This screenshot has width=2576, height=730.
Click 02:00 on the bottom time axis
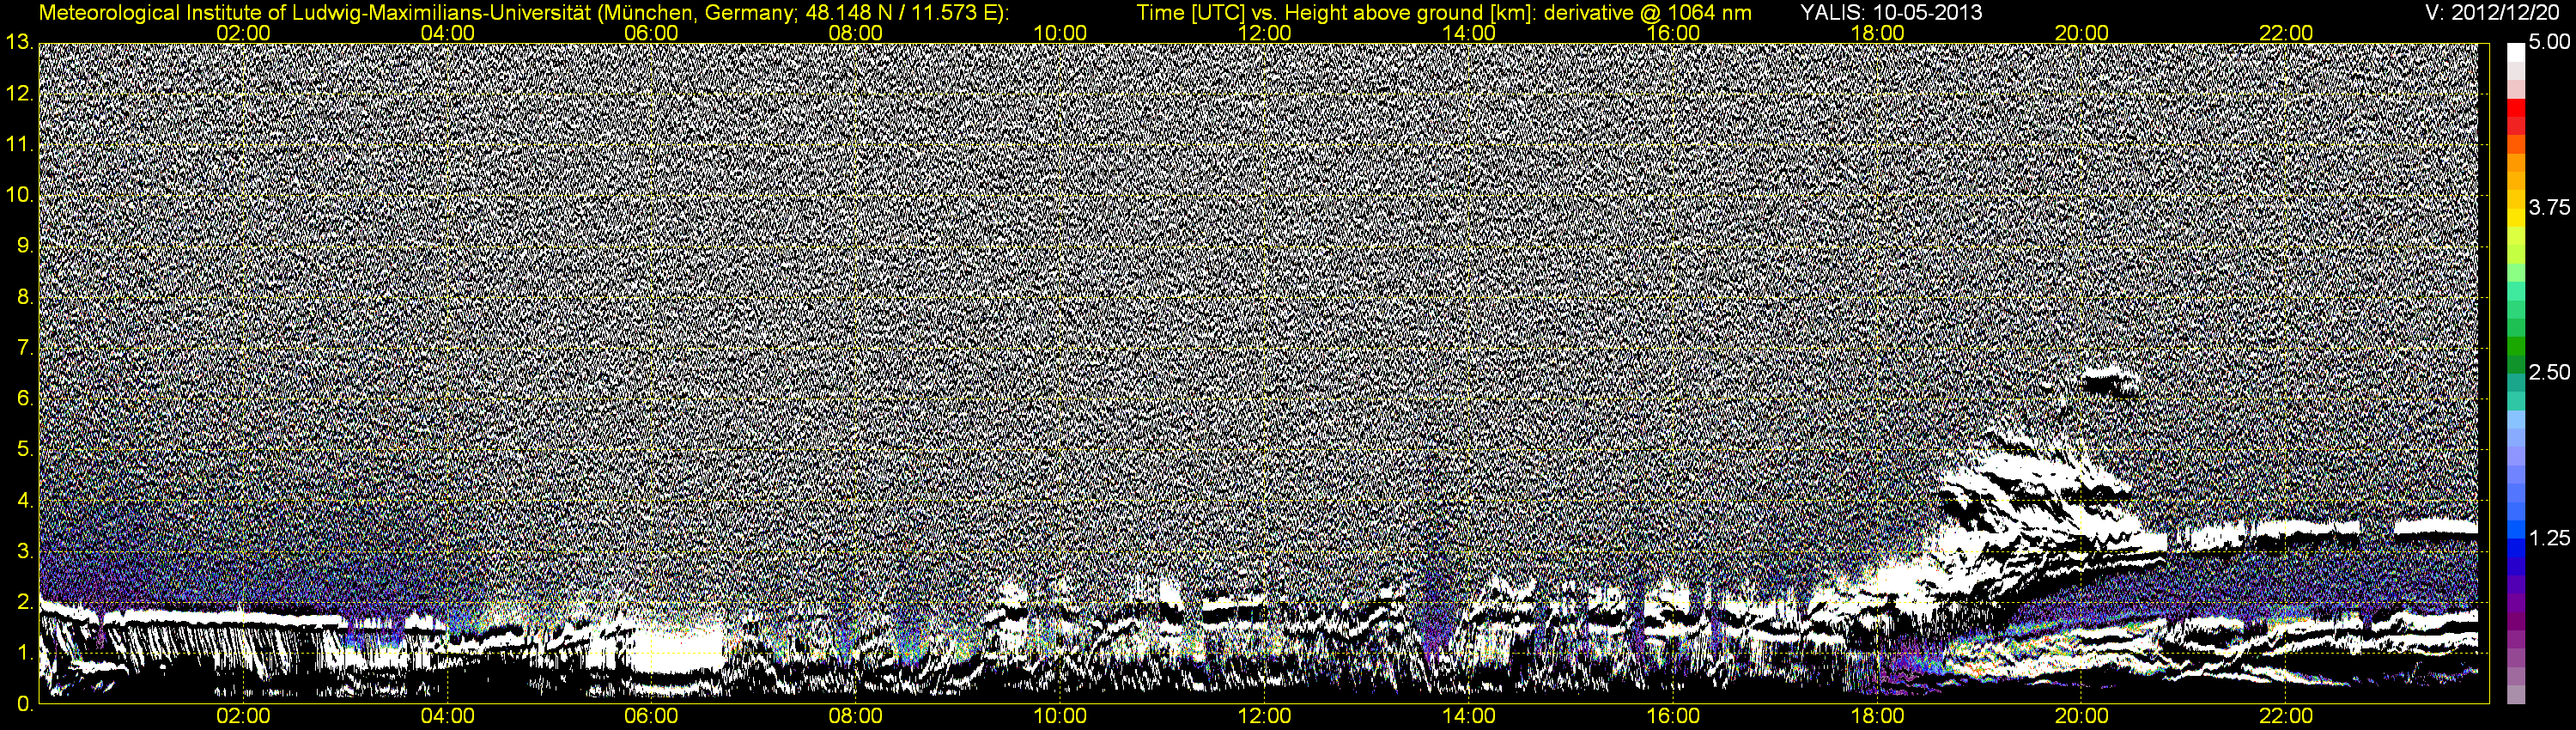tap(243, 717)
